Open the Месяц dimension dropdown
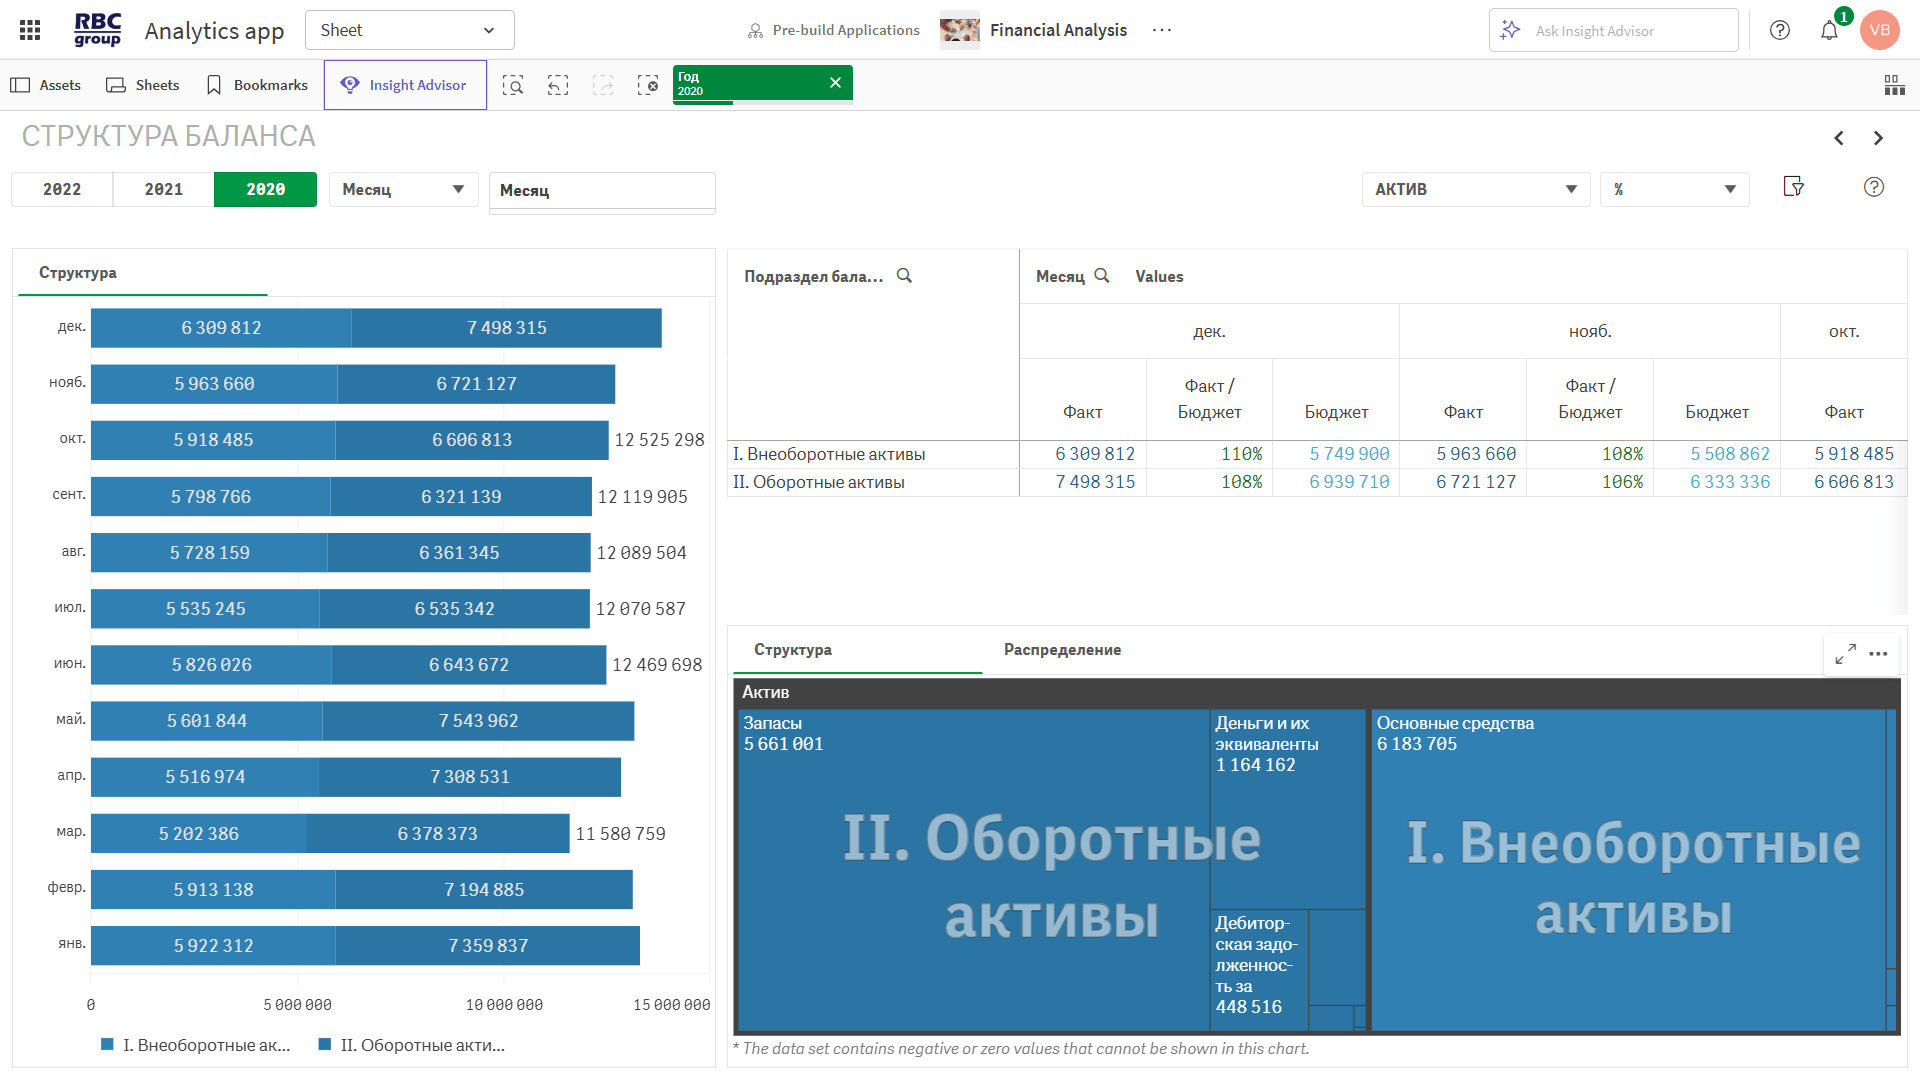This screenshot has height=1080, width=1920. pos(403,189)
